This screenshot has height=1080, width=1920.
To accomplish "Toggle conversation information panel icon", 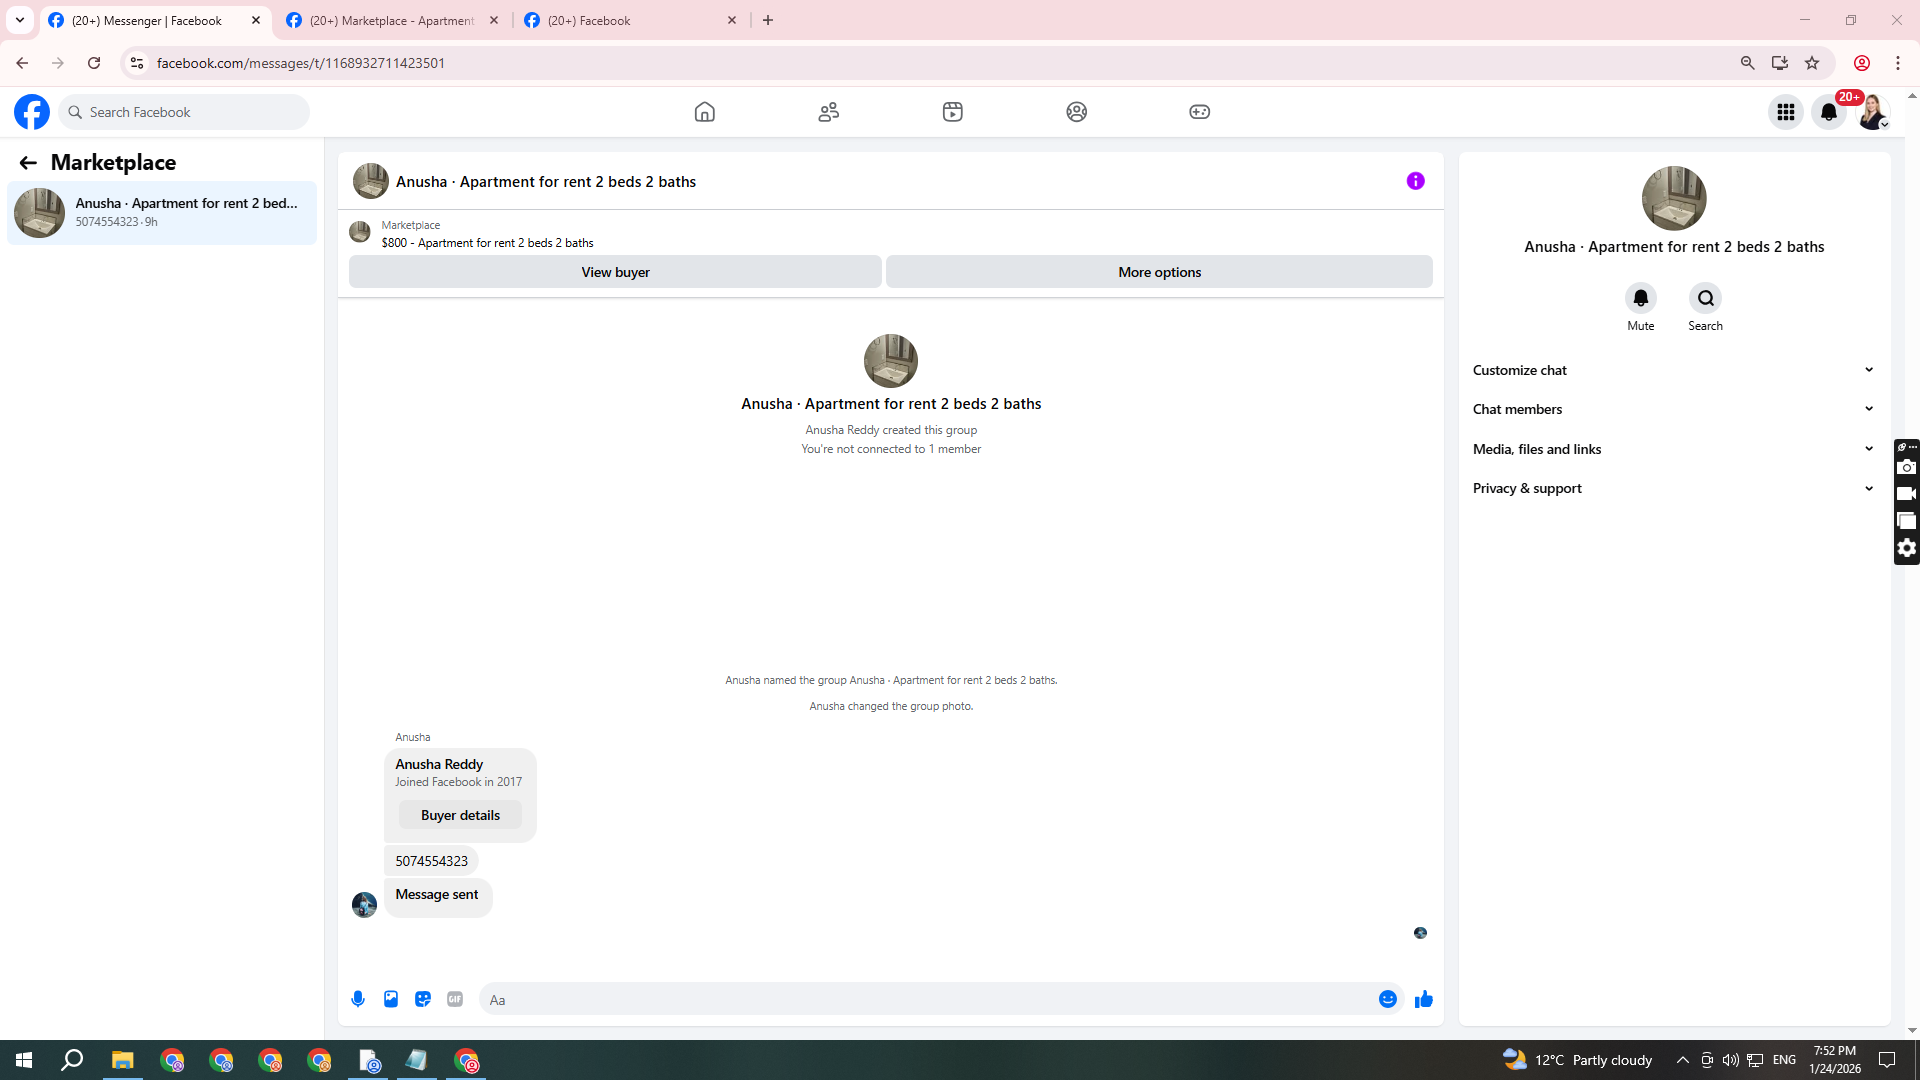I will point(1416,181).
